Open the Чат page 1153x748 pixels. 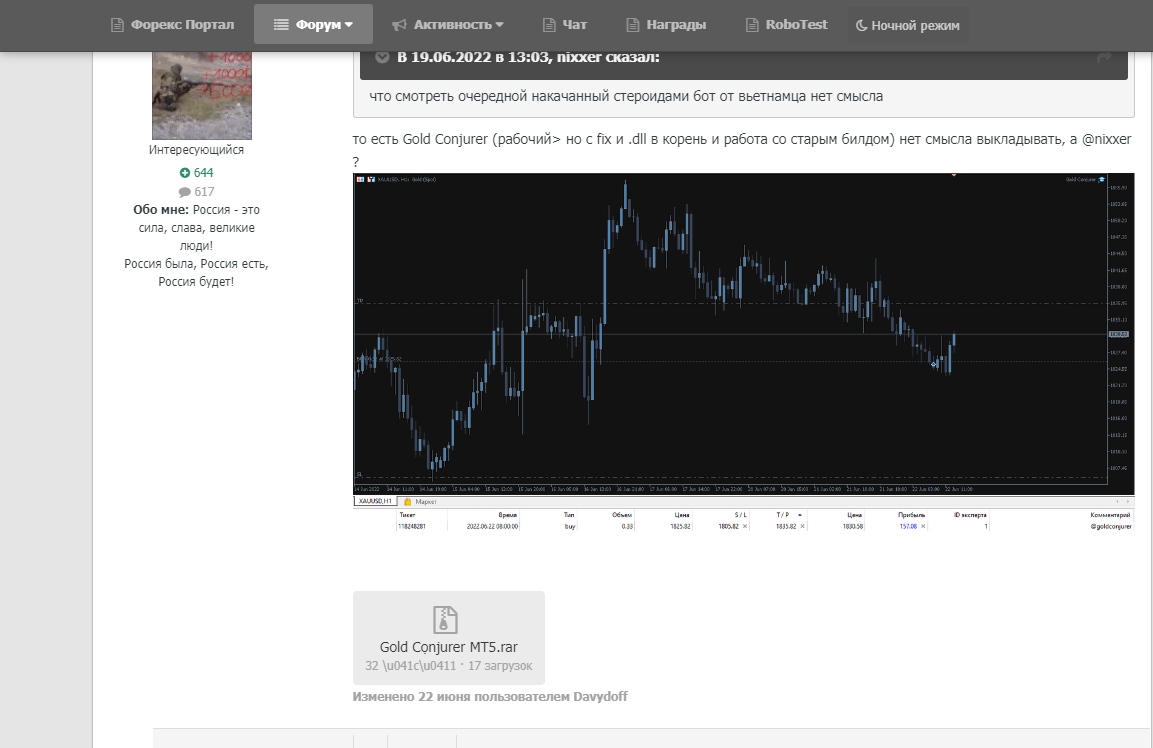pyautogui.click(x=565, y=24)
